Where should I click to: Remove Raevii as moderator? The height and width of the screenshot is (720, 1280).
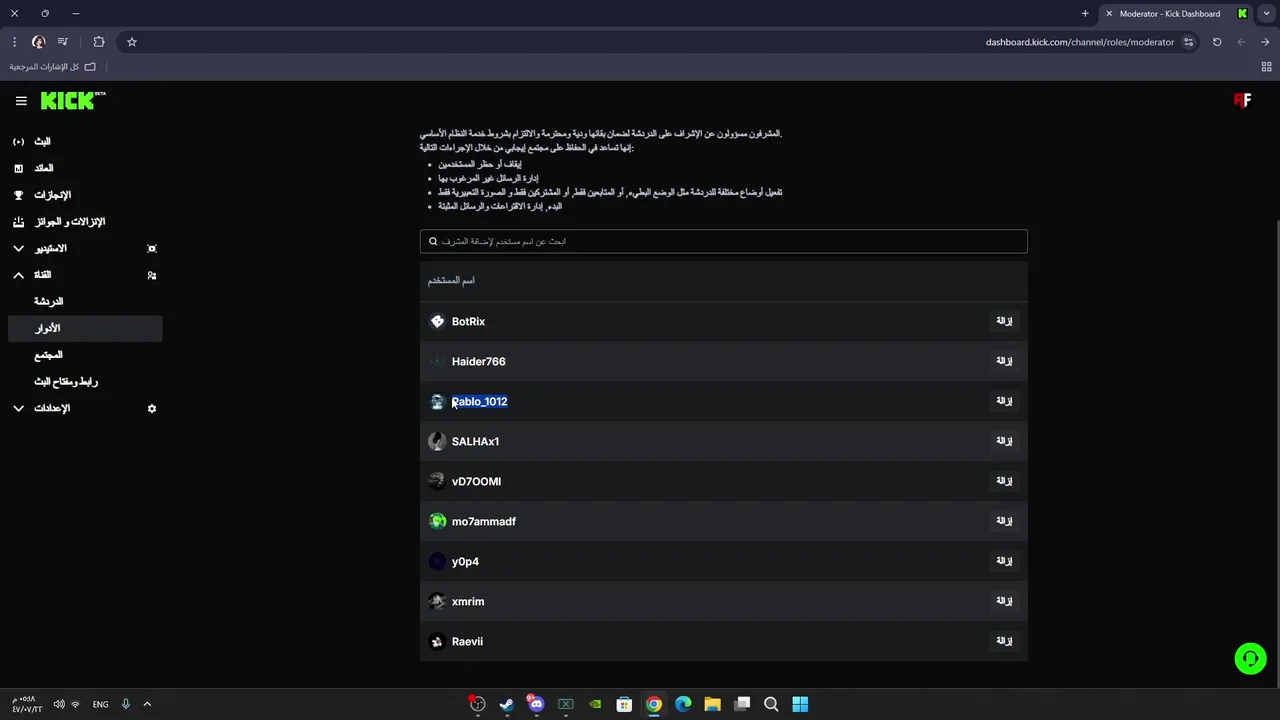click(x=1004, y=641)
